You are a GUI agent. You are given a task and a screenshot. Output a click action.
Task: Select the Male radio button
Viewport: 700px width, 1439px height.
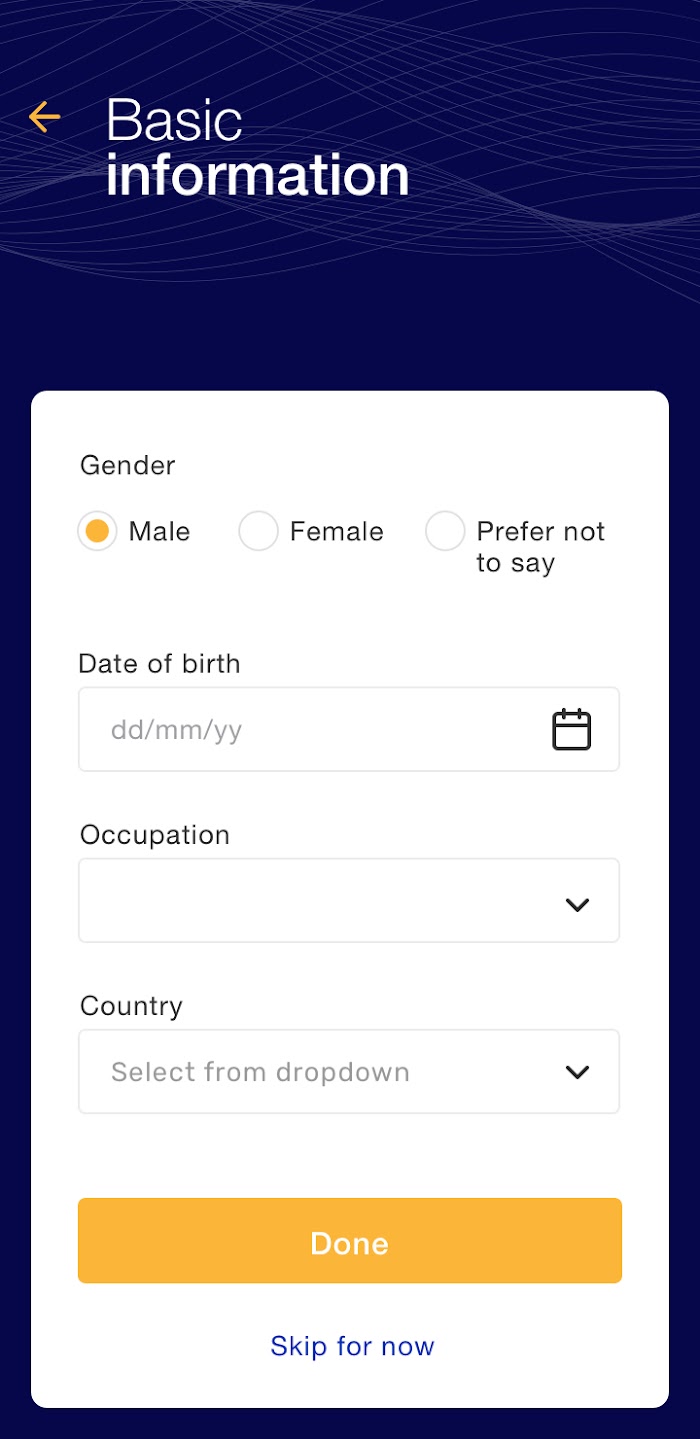pos(97,531)
